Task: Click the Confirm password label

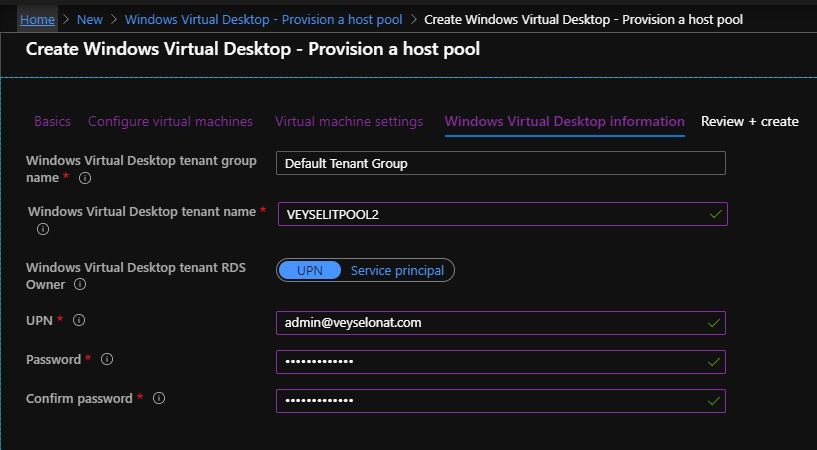Action: coord(79,398)
